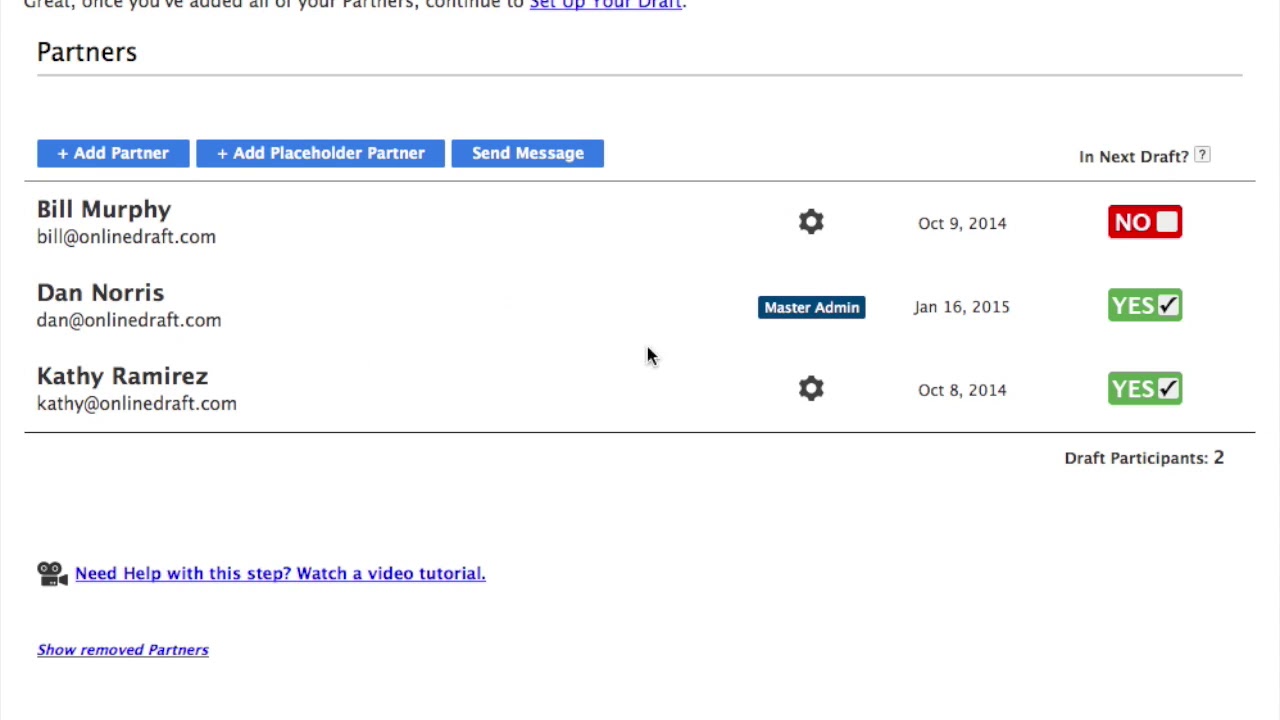The width and height of the screenshot is (1280, 720).
Task: Open settings gear for Bill Murphy
Action: tap(811, 222)
